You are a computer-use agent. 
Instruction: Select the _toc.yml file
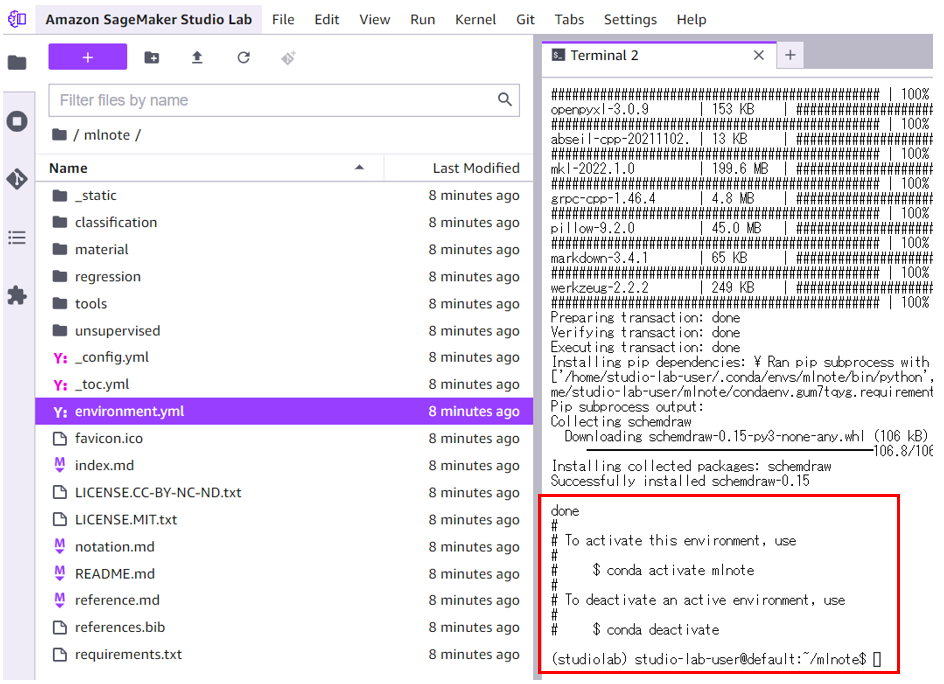[284, 384]
